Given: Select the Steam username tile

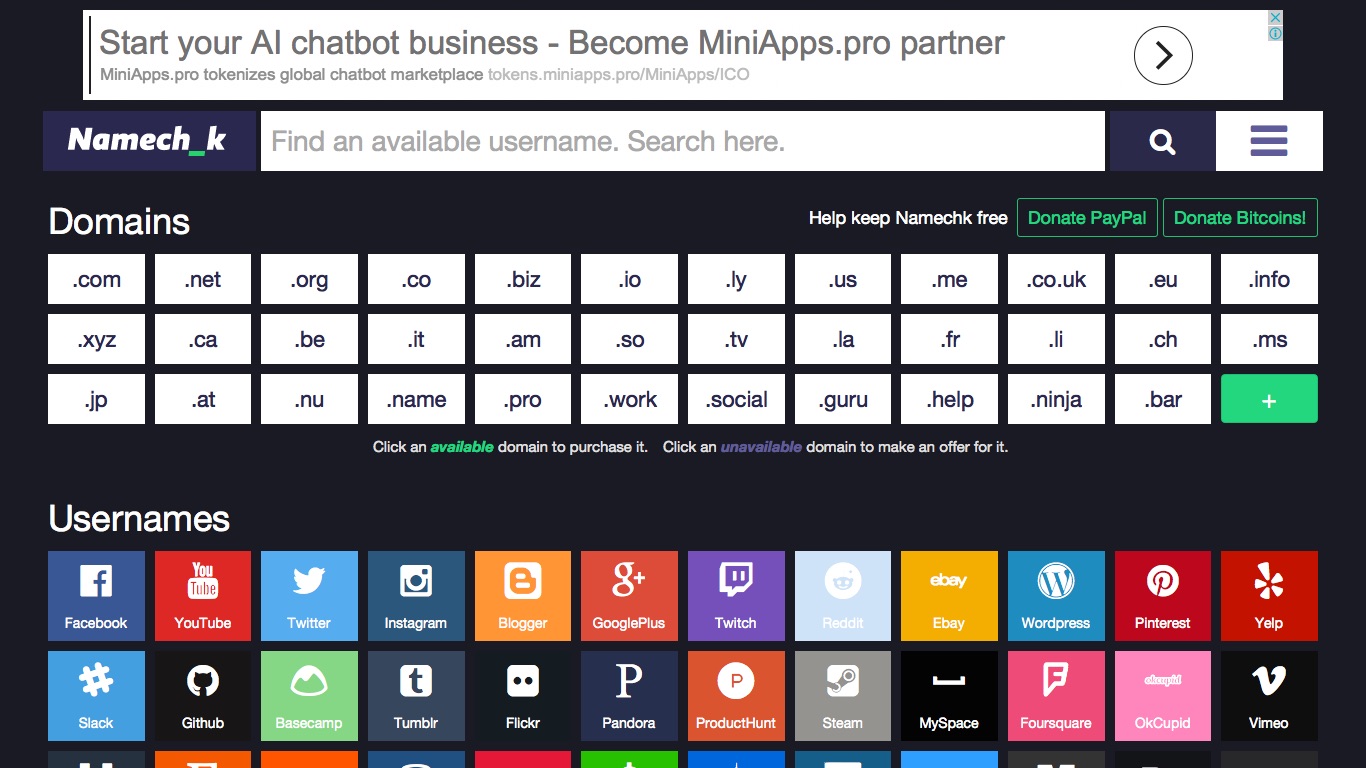Looking at the screenshot, I should [843, 696].
